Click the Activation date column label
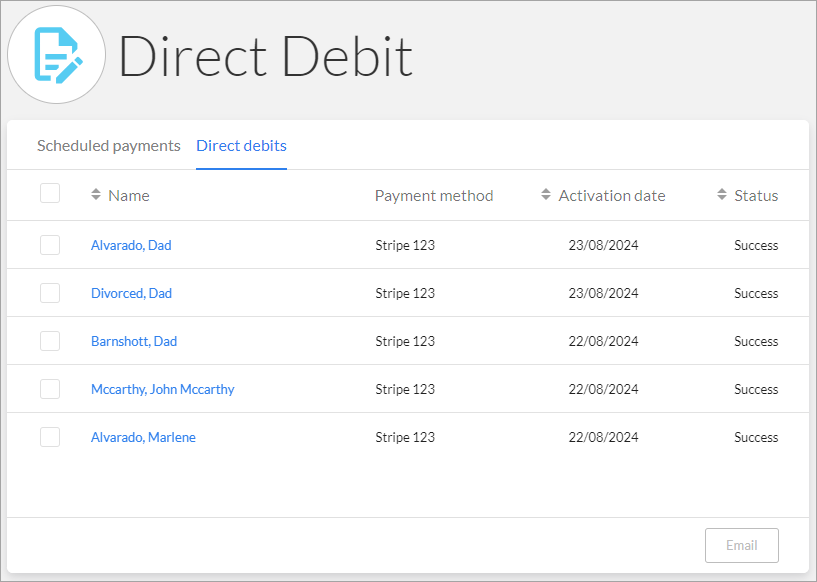 tap(612, 195)
